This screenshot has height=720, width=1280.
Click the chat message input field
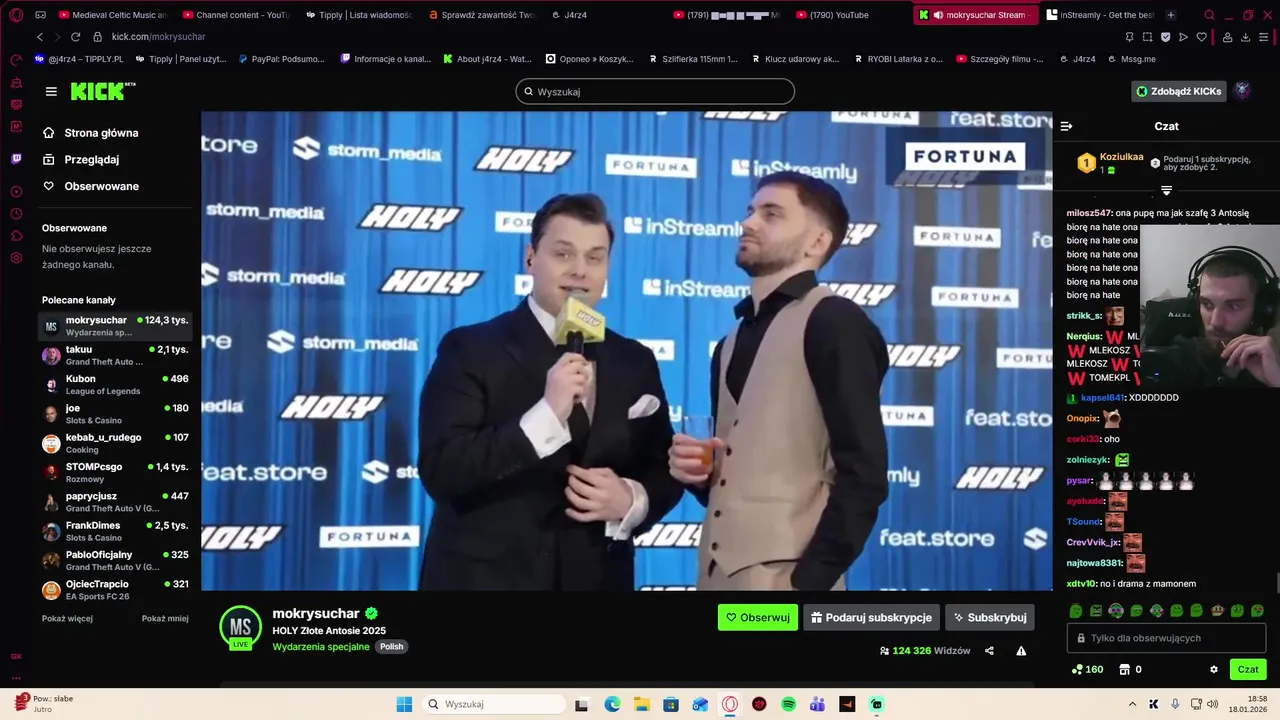click(x=1166, y=638)
